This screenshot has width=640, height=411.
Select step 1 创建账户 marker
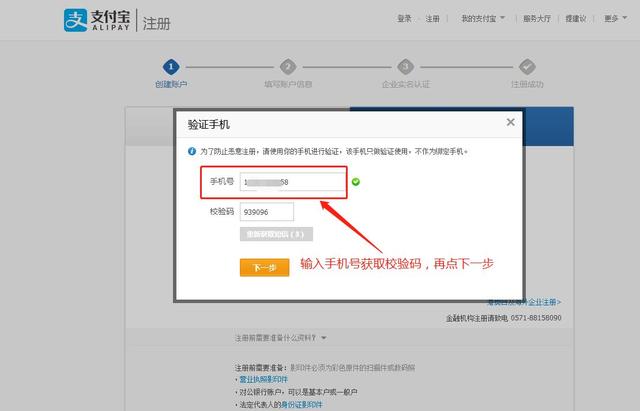[171, 67]
